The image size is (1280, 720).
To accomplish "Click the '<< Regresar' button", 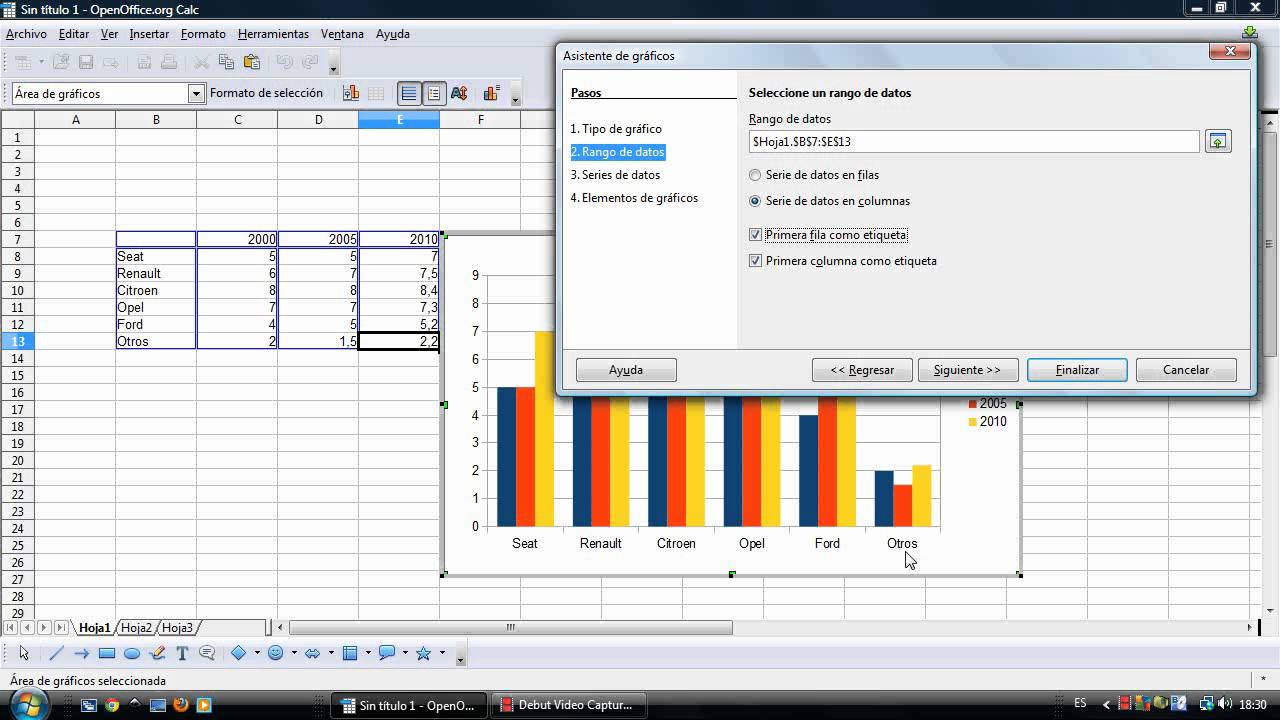I will click(x=862, y=370).
